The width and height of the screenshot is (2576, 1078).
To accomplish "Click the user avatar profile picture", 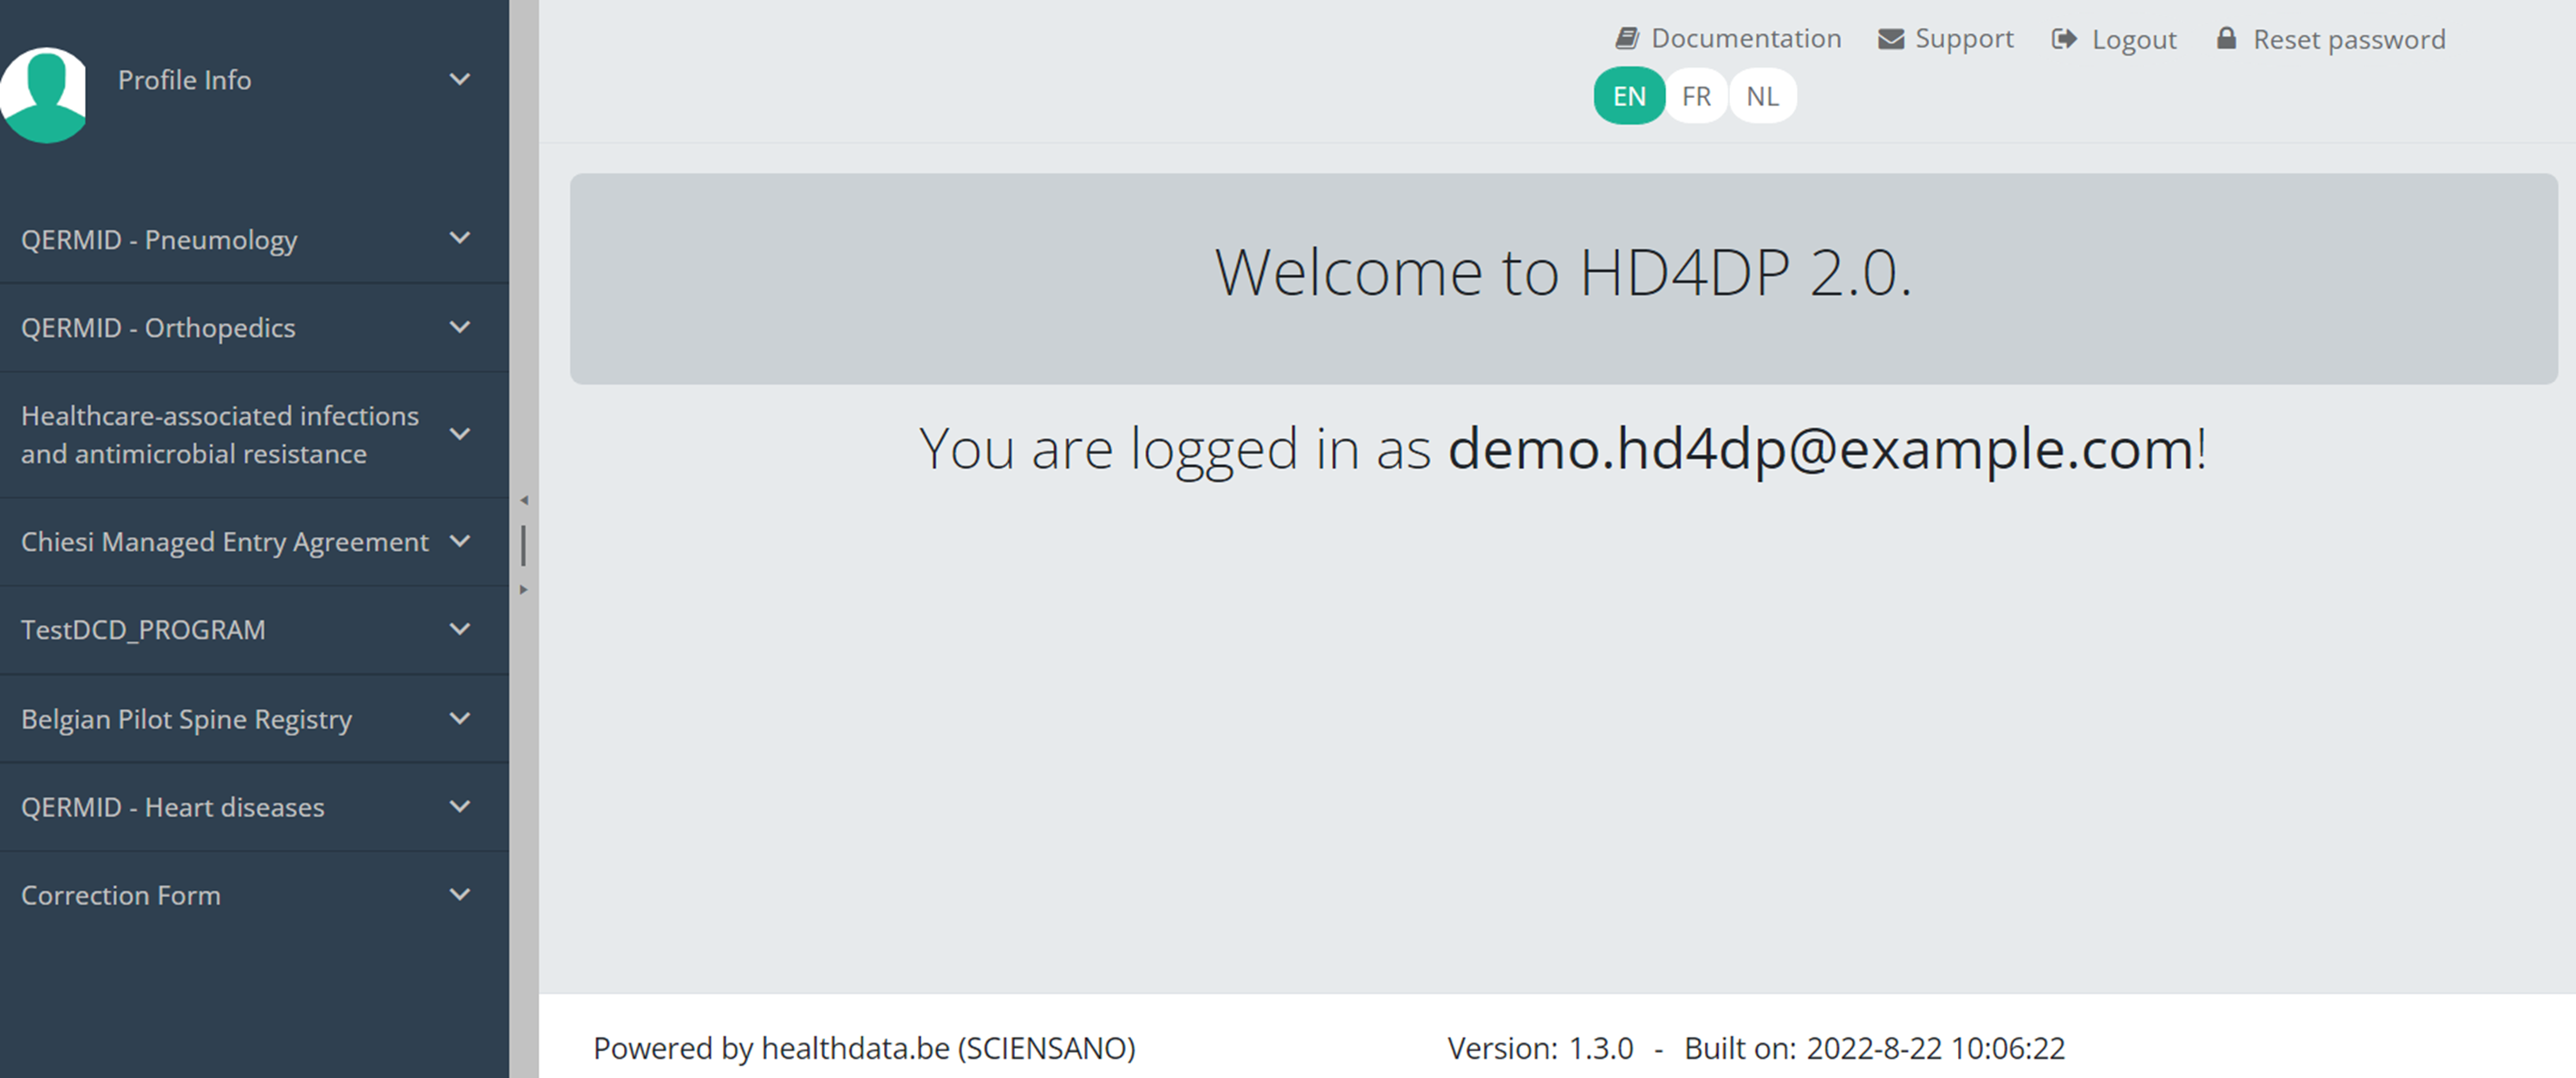I will click(43, 94).
